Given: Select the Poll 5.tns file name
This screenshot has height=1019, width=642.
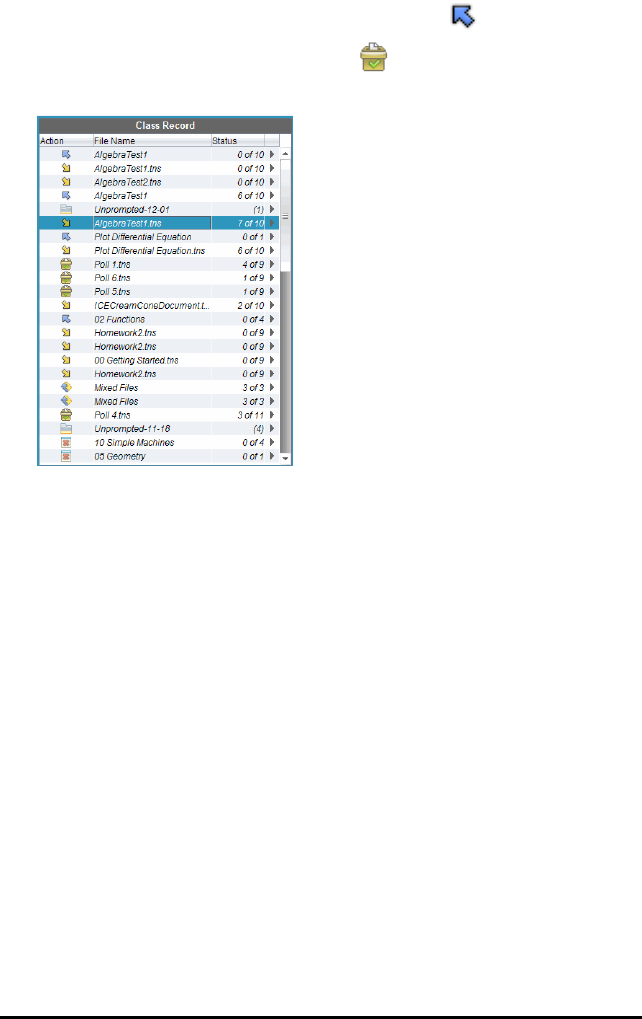Looking at the screenshot, I should coord(112,292).
